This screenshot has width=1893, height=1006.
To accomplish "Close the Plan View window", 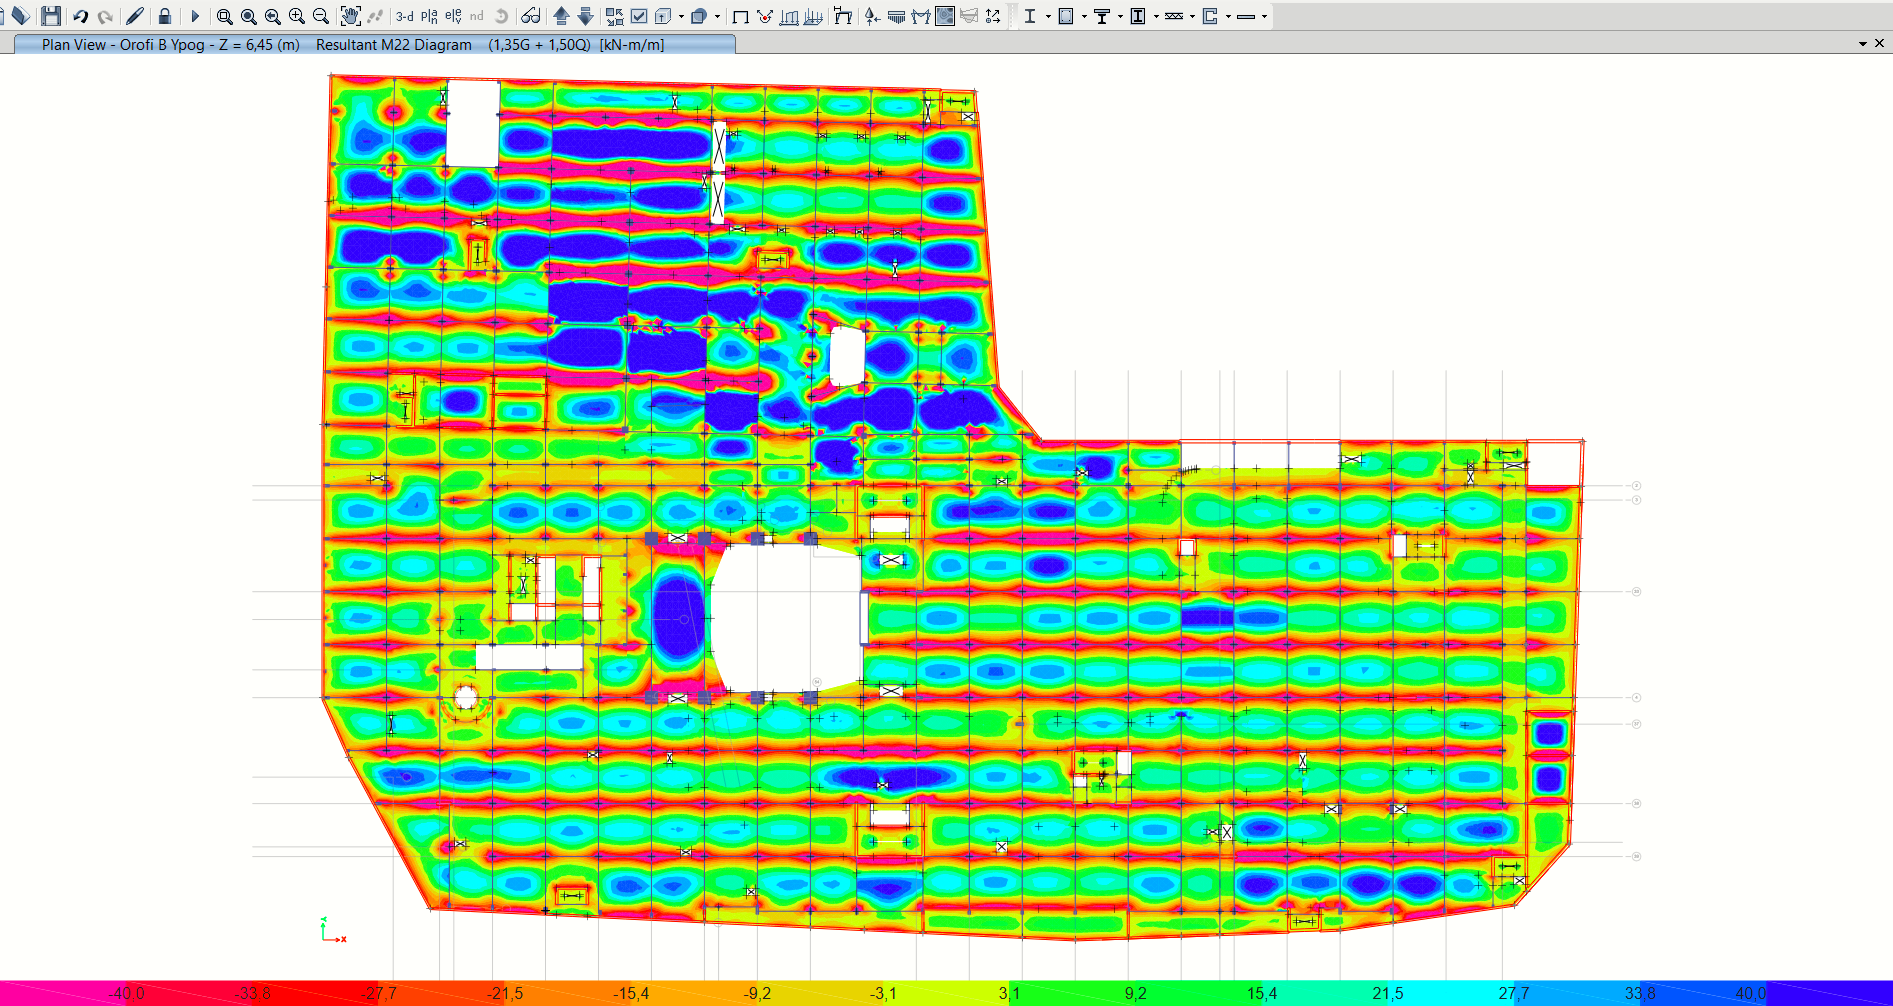I will (1879, 43).
